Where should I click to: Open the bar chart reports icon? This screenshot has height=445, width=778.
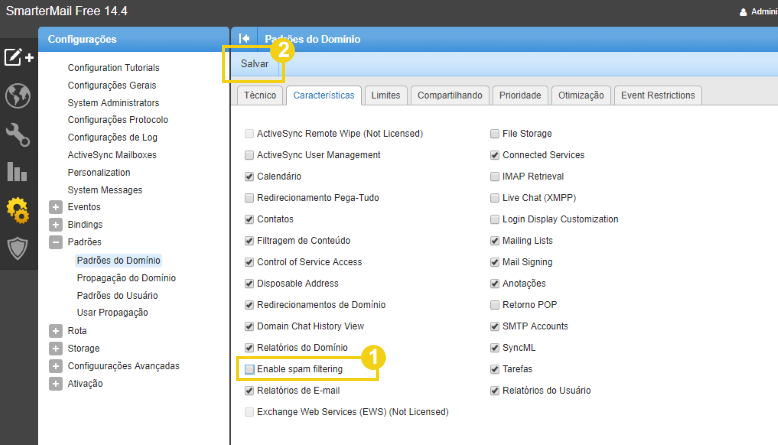click(x=17, y=172)
